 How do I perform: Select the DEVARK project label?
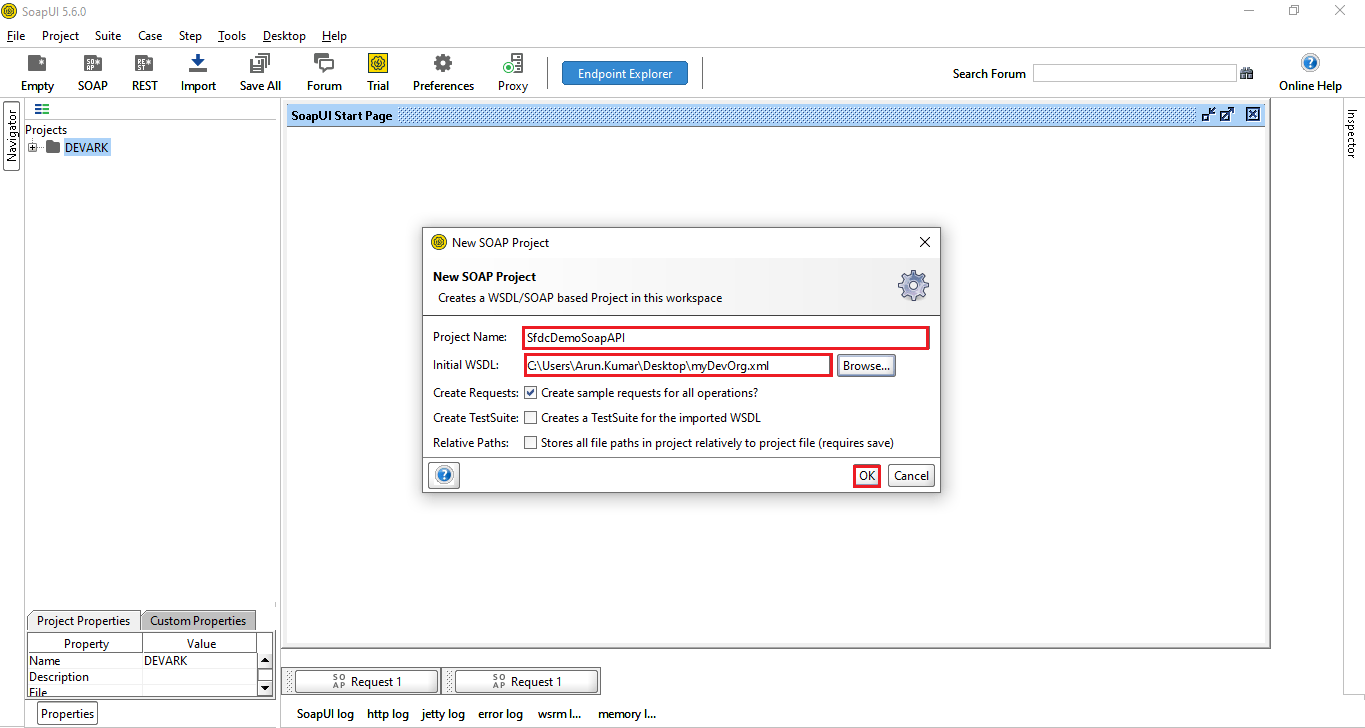(87, 148)
